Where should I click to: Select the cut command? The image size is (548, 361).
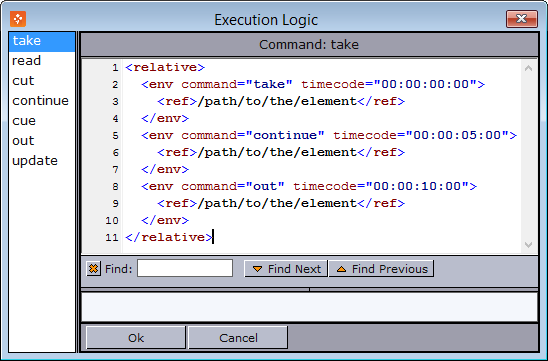pyautogui.click(x=42, y=81)
